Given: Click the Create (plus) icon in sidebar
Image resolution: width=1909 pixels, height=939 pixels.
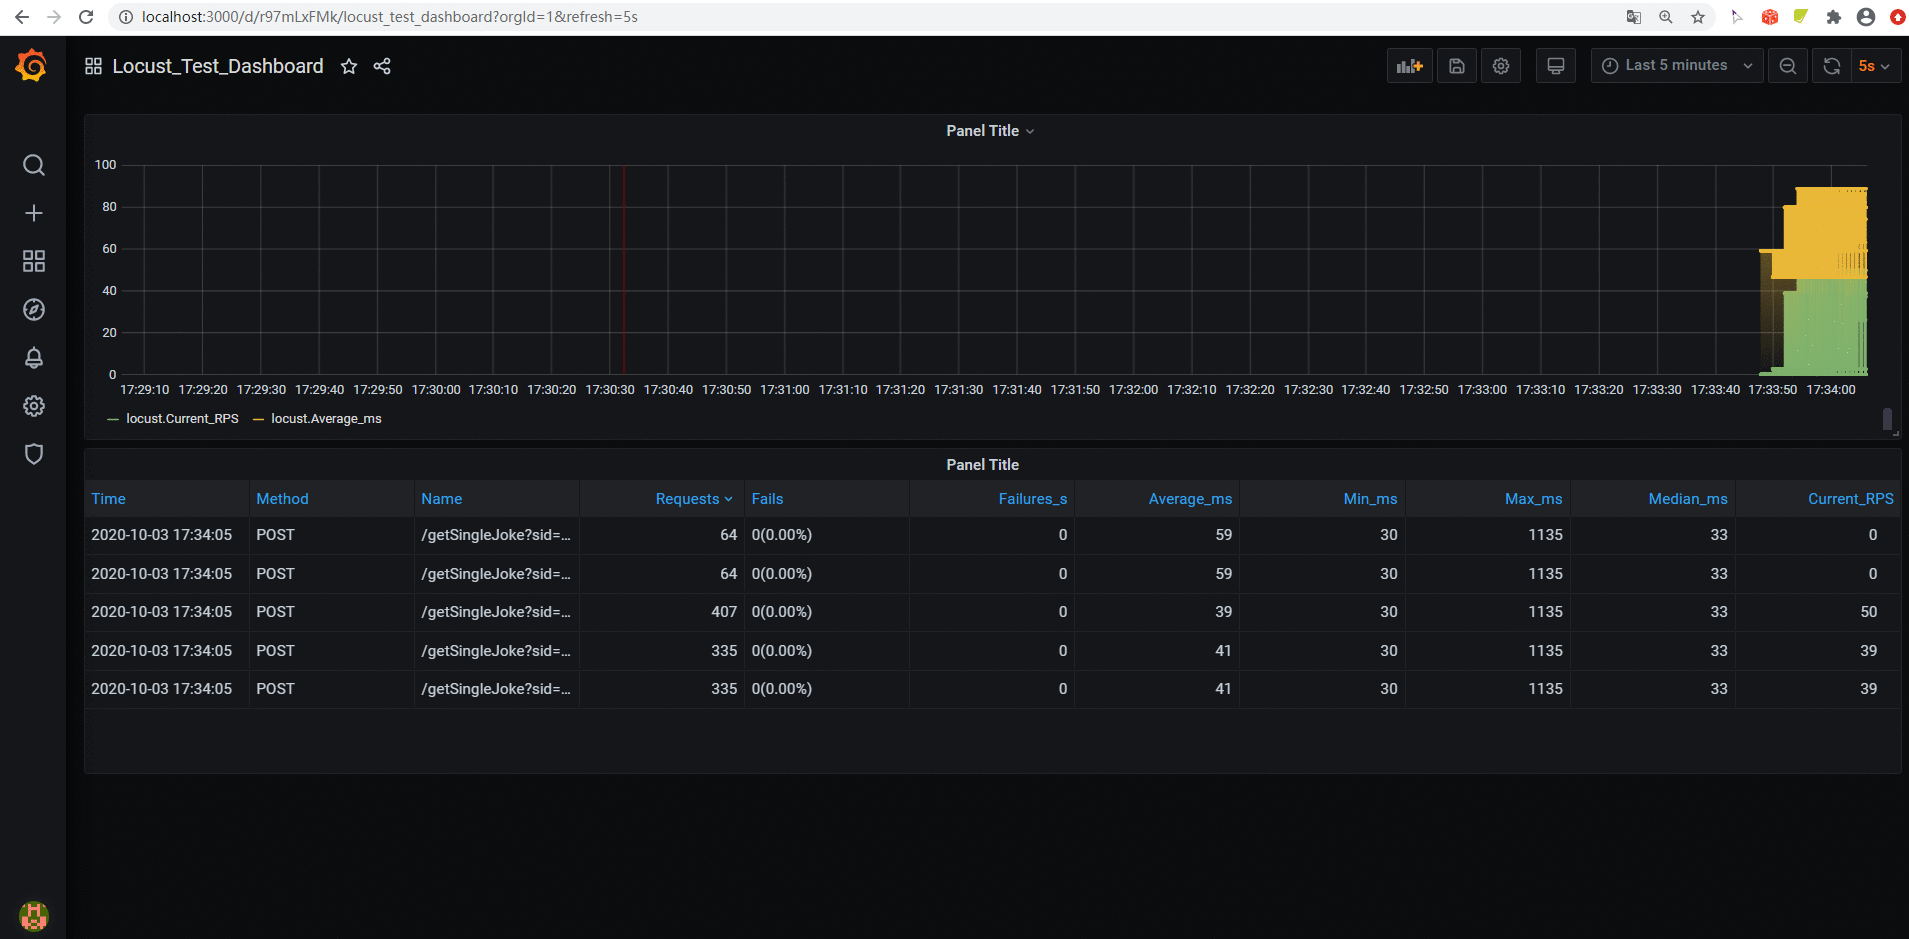Looking at the screenshot, I should click(33, 213).
